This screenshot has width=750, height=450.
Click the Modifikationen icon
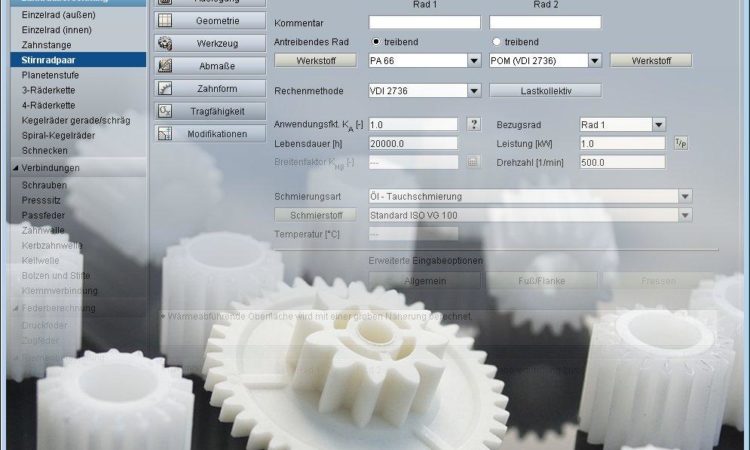coord(165,133)
